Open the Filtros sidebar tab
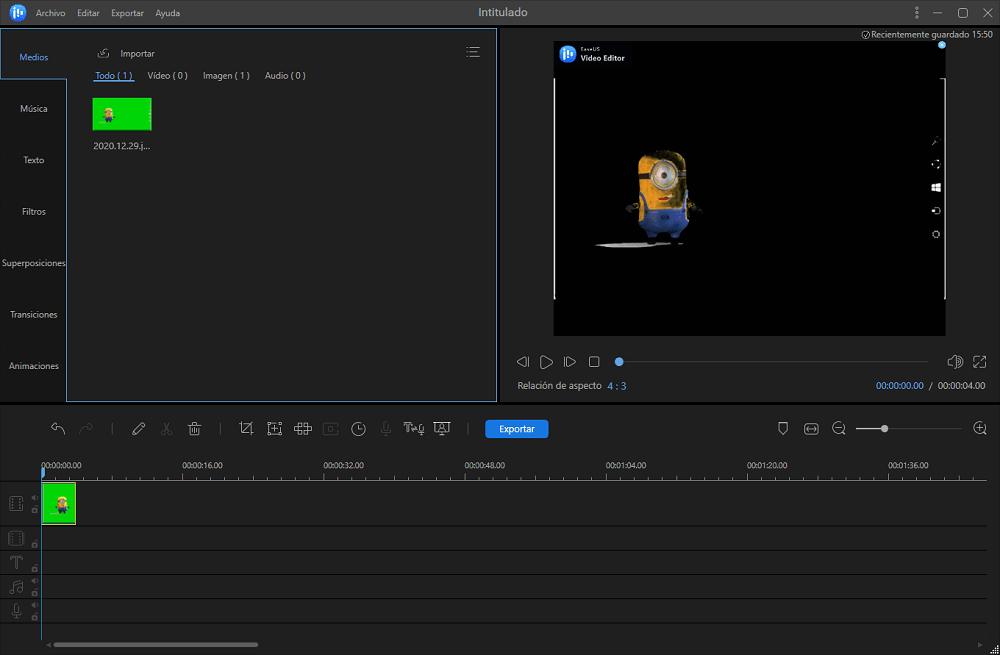The height and width of the screenshot is (655, 1000). [33, 212]
